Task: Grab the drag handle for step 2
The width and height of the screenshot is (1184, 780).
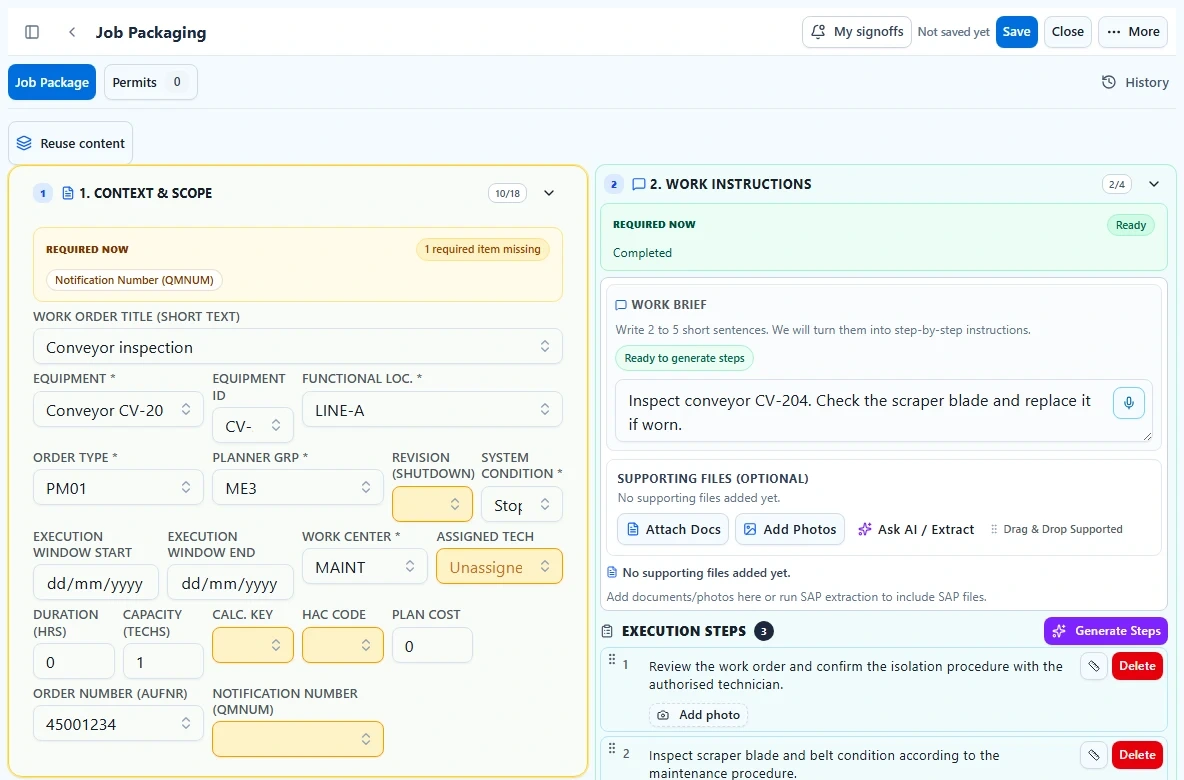Action: pos(612,749)
